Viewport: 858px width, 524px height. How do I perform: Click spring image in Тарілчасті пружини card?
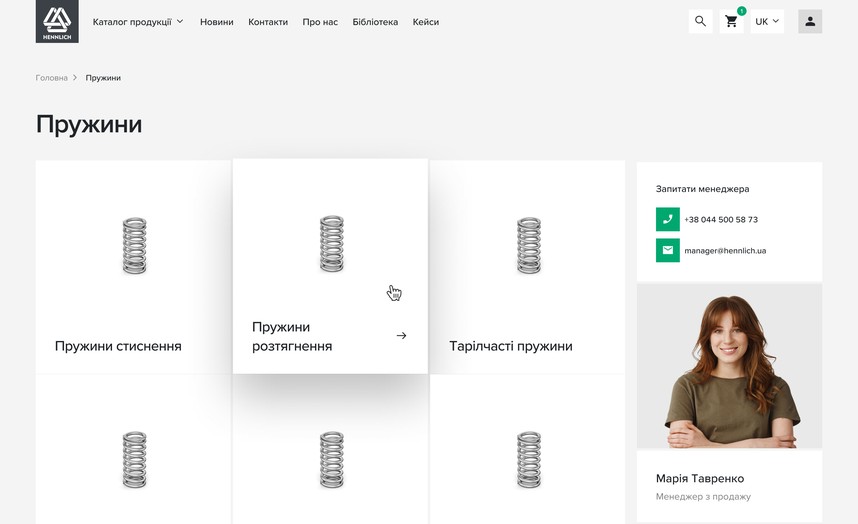tap(529, 246)
